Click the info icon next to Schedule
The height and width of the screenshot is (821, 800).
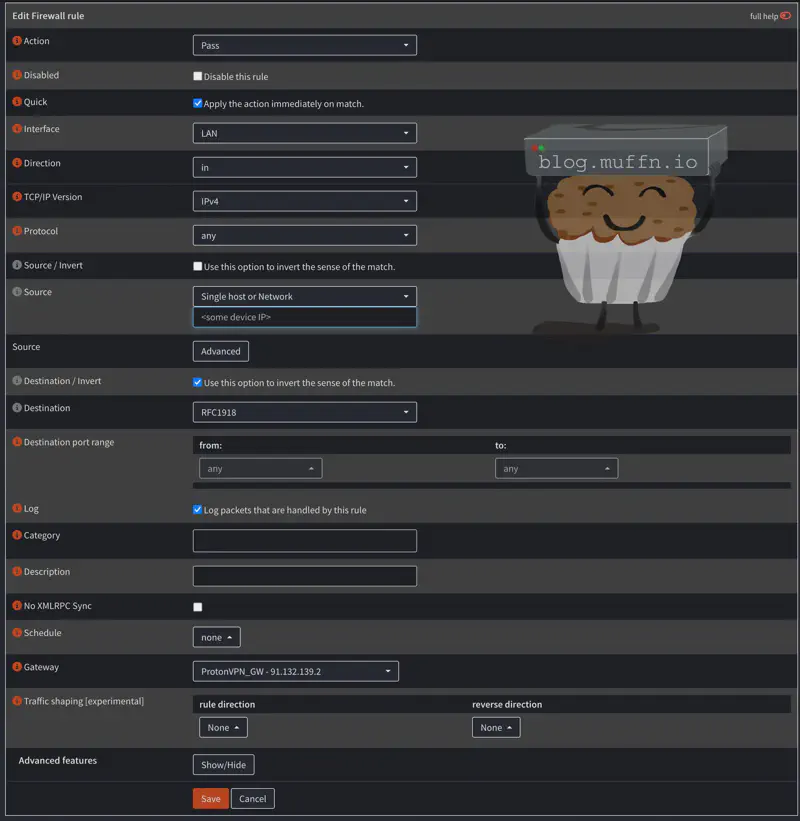16,633
